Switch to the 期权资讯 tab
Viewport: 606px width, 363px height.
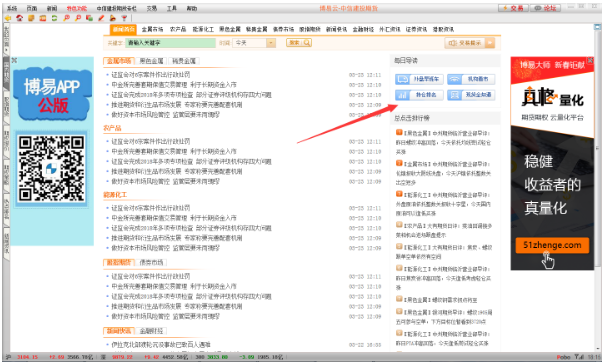(x=443, y=29)
